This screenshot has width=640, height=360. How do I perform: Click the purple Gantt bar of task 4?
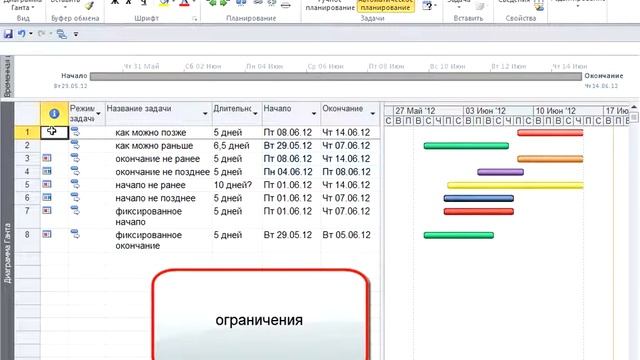pyautogui.click(x=500, y=172)
